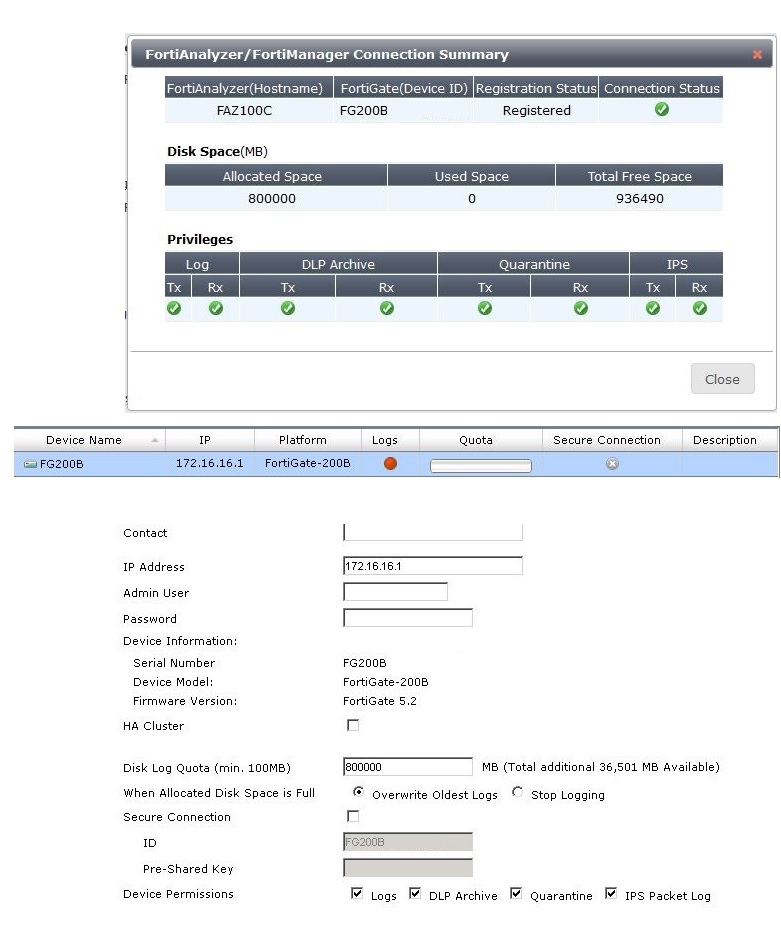Image resolution: width=781 pixels, height=925 pixels.
Task: Click the IPS Tx check icon
Action: pos(653,308)
